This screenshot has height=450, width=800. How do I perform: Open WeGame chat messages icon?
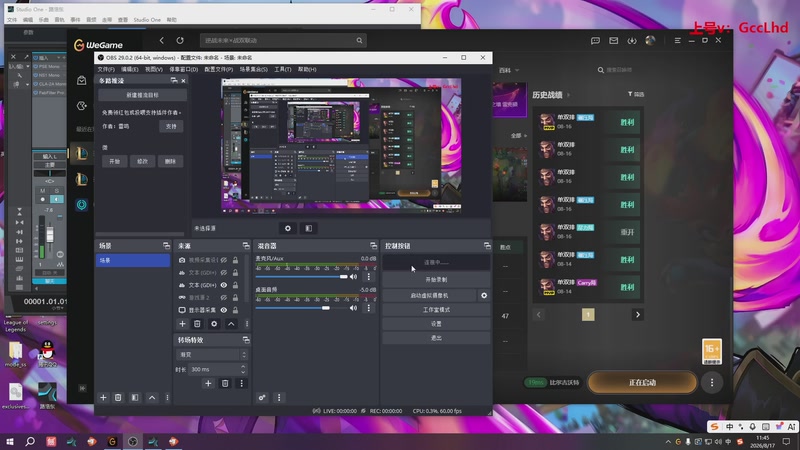point(595,40)
